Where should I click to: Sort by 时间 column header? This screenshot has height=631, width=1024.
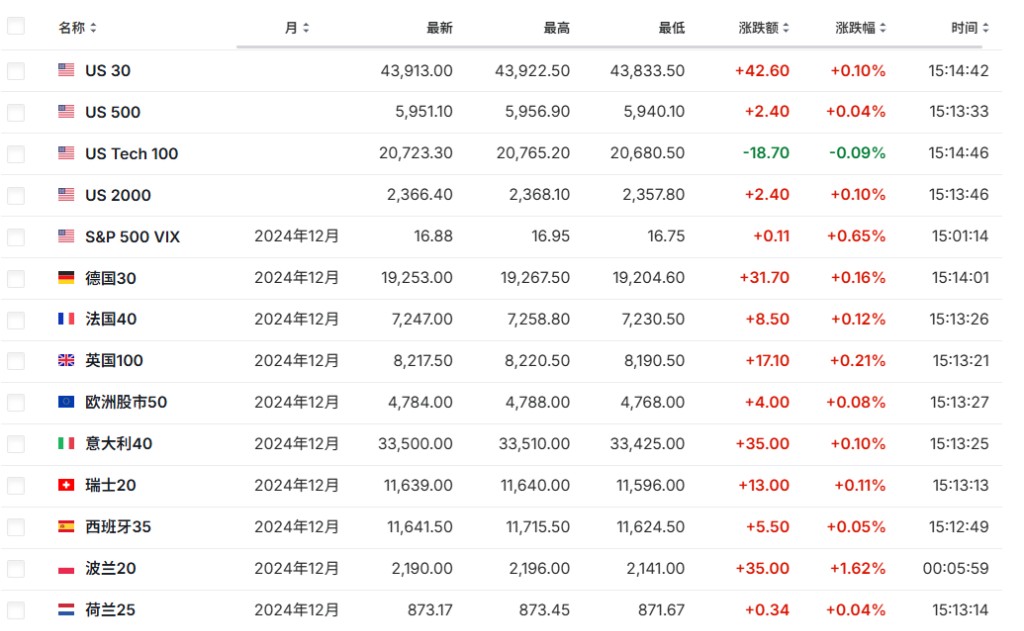[x=970, y=27]
